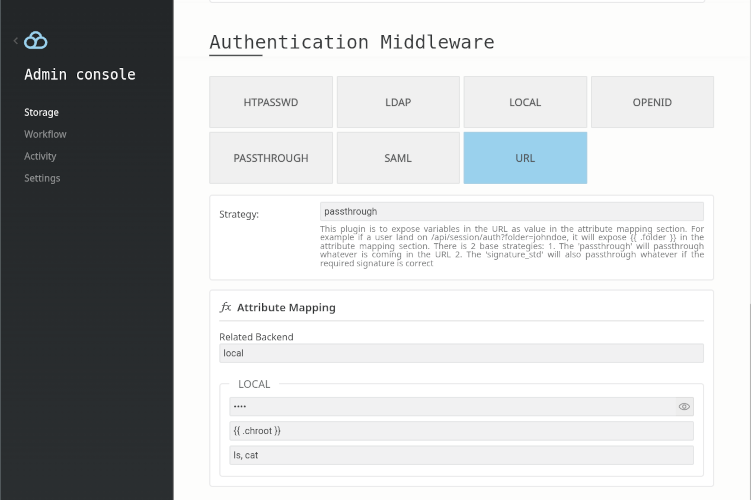Toggle password visibility with the eye icon
This screenshot has width=751, height=500.
click(684, 407)
